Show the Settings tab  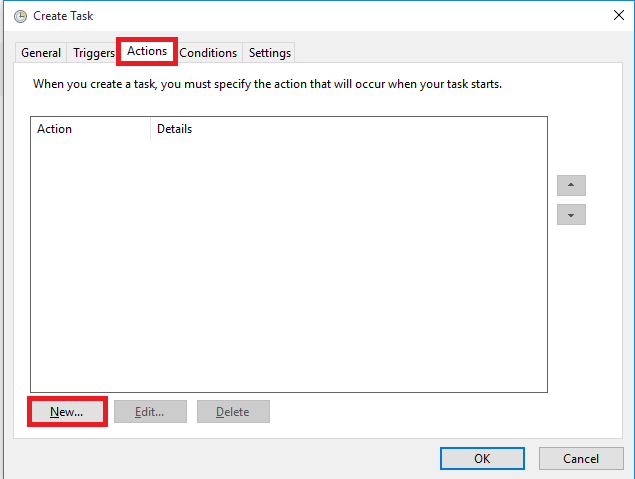click(x=270, y=53)
